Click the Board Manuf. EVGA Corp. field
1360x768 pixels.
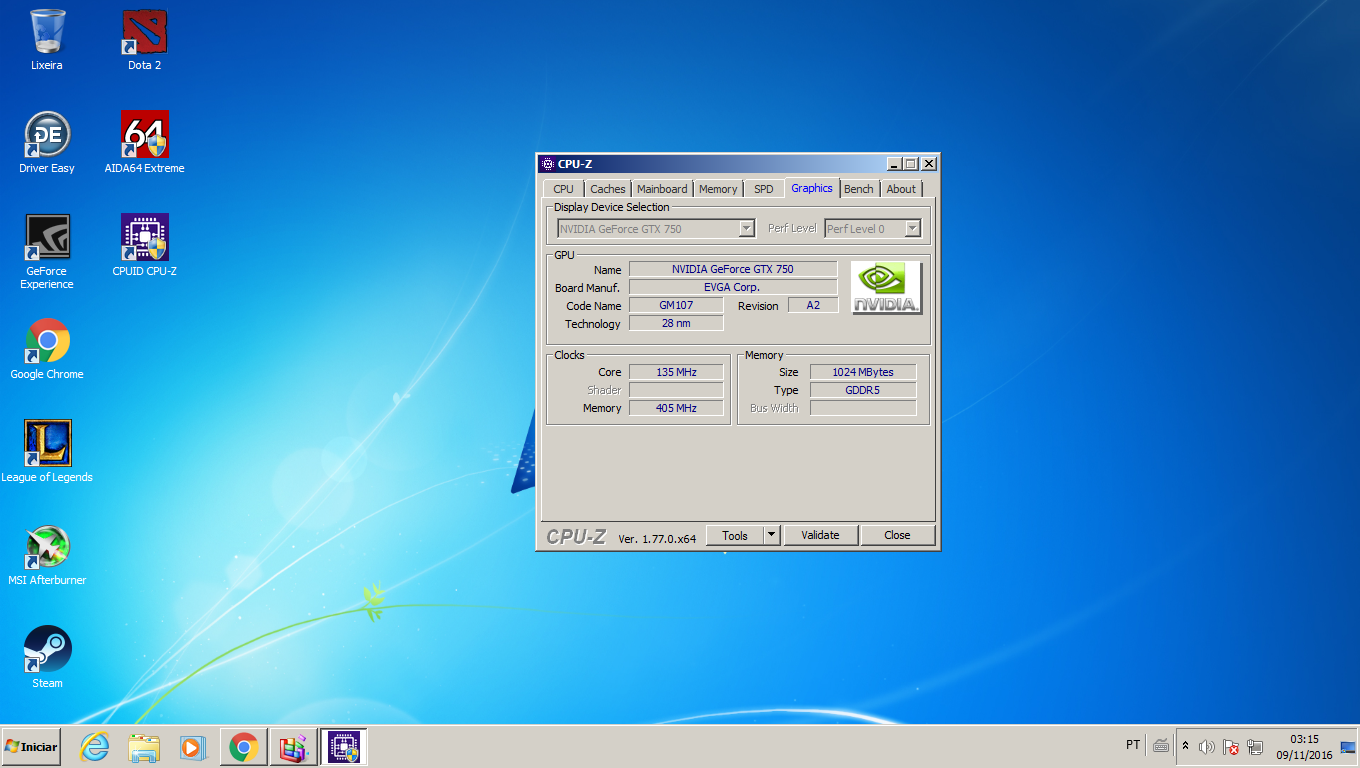click(x=733, y=287)
